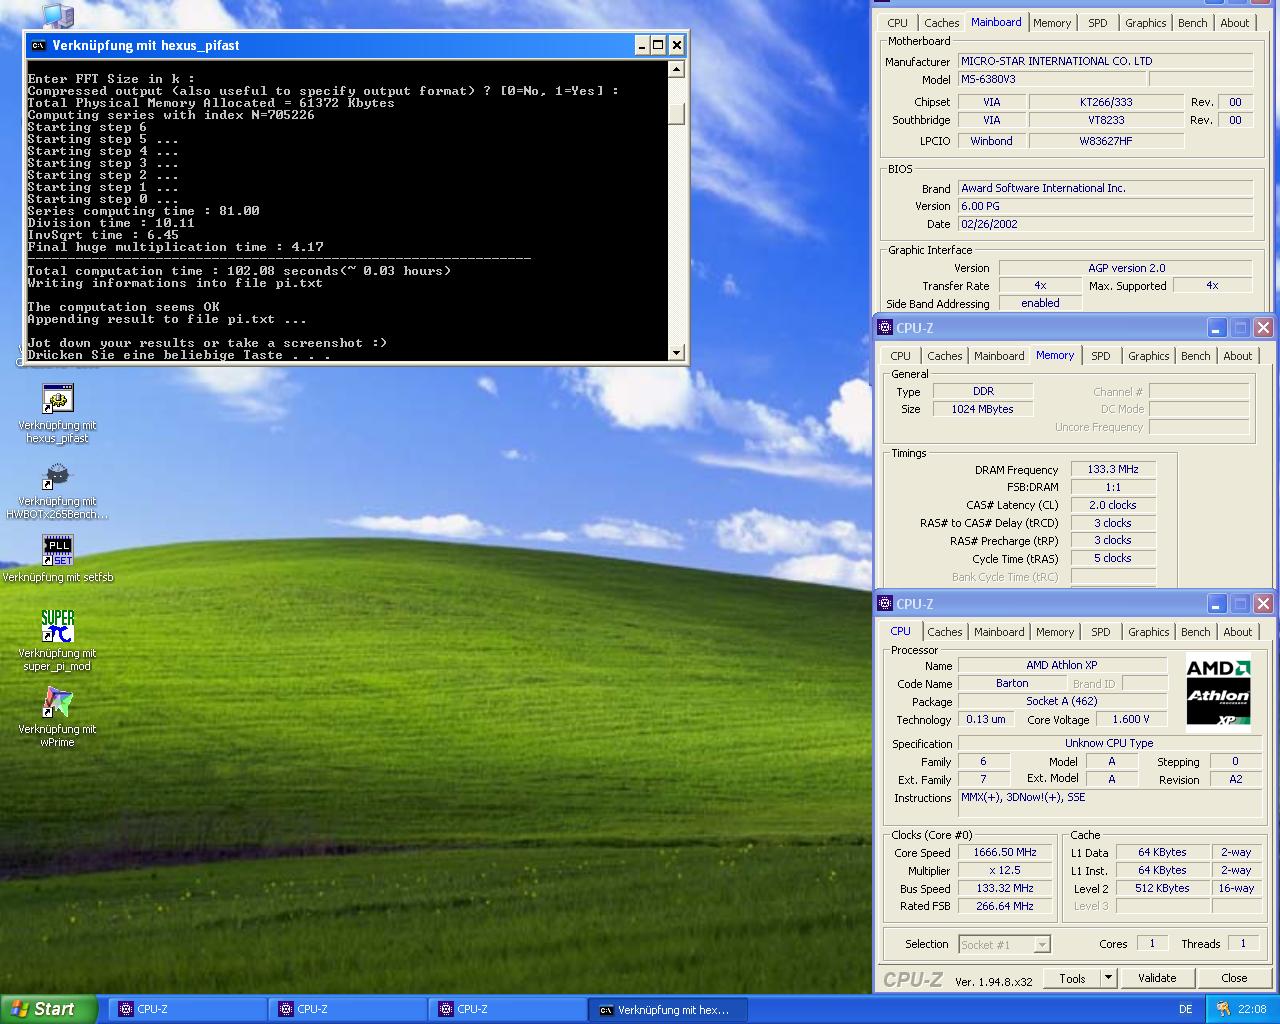Screen dimensions: 1280x1024
Task: Click memory size value 1024 MBytes
Action: coord(983,409)
